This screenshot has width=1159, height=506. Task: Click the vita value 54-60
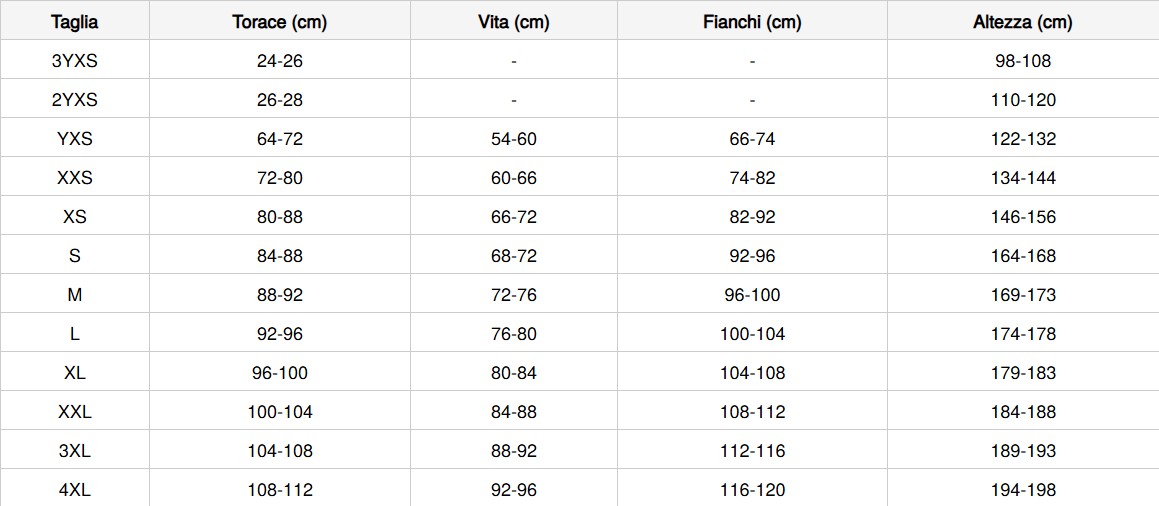pos(513,139)
